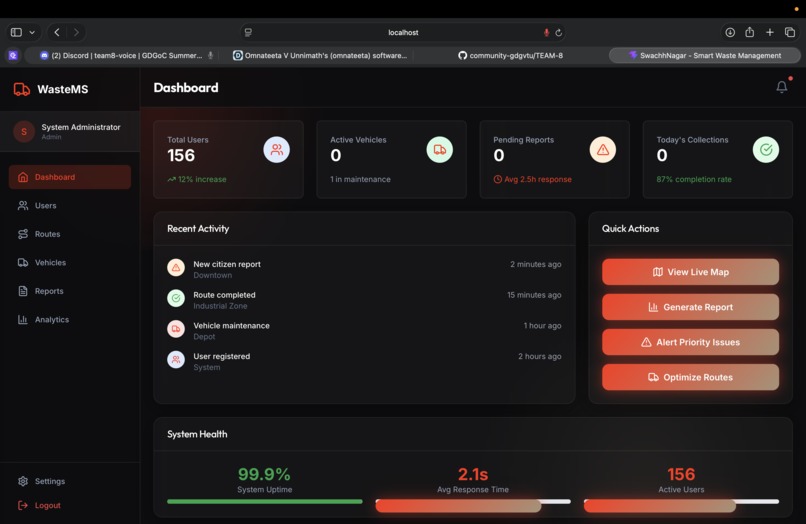Open the Dashboard sidebar item

pyautogui.click(x=70, y=177)
